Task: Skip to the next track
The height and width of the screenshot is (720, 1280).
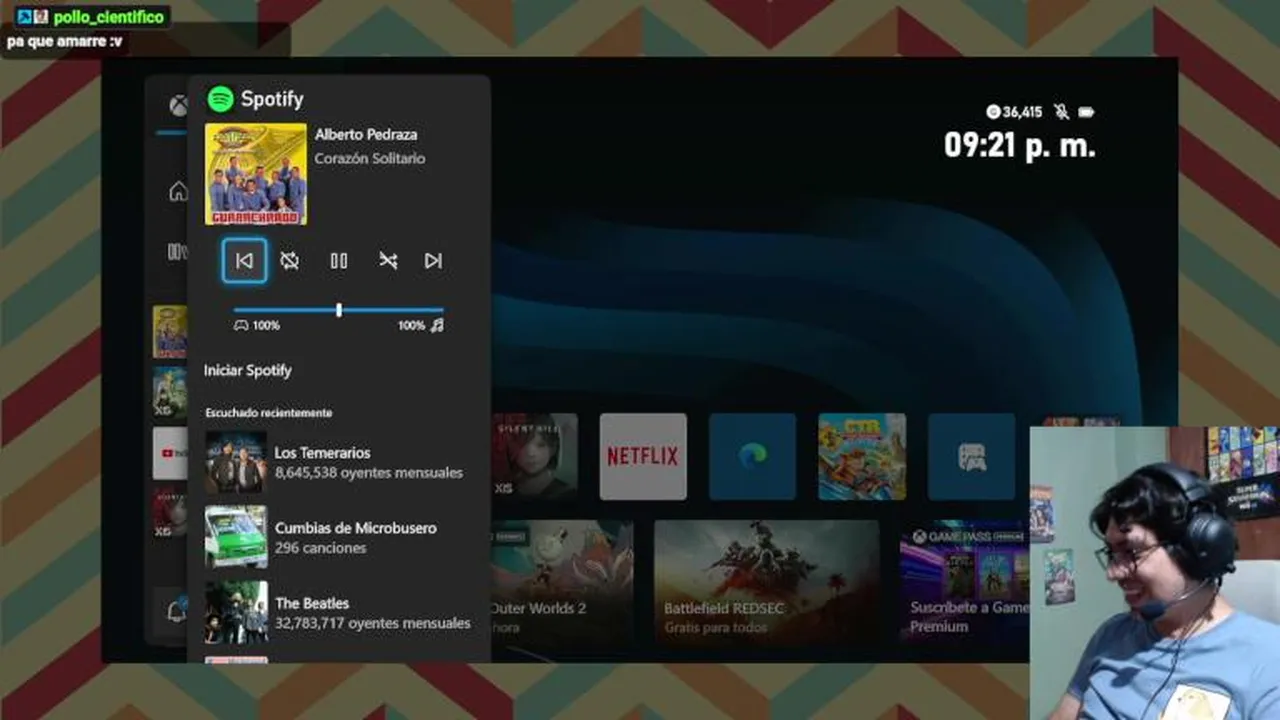Action: [x=433, y=261]
